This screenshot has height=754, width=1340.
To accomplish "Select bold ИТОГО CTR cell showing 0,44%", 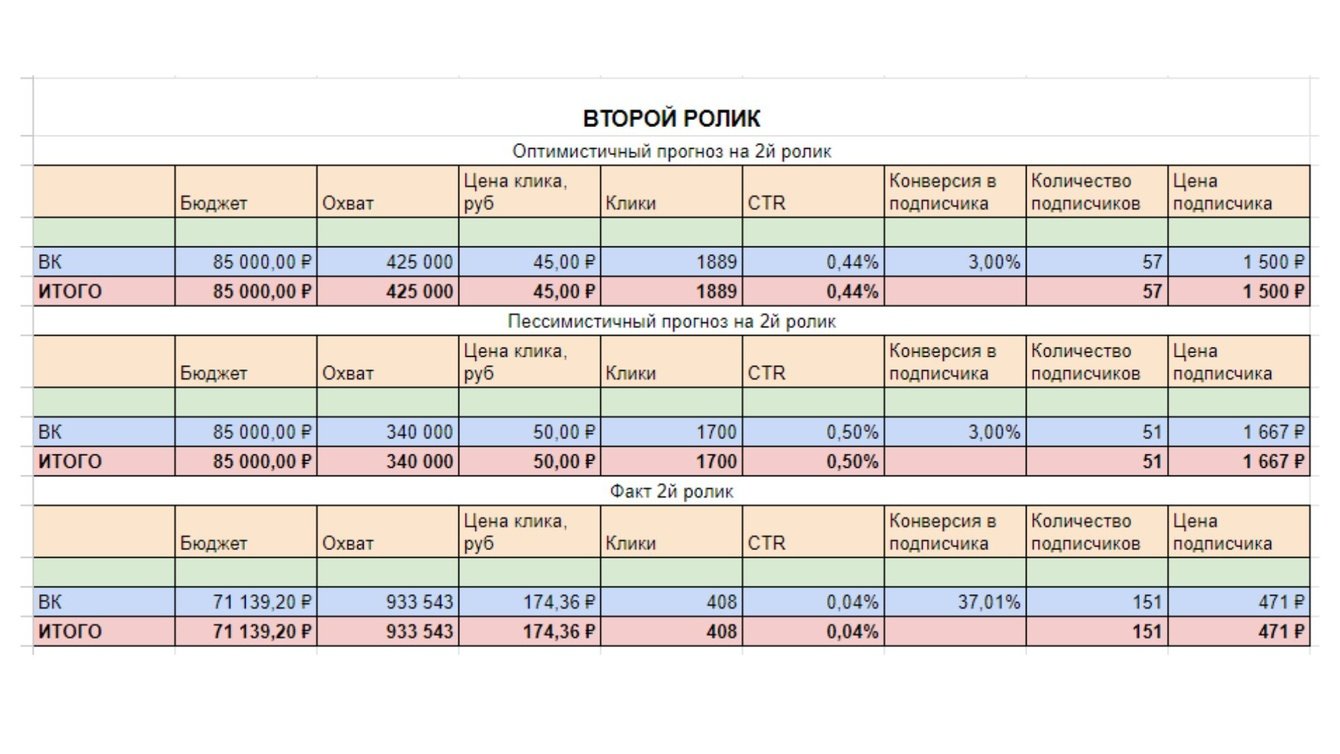I will coord(813,292).
